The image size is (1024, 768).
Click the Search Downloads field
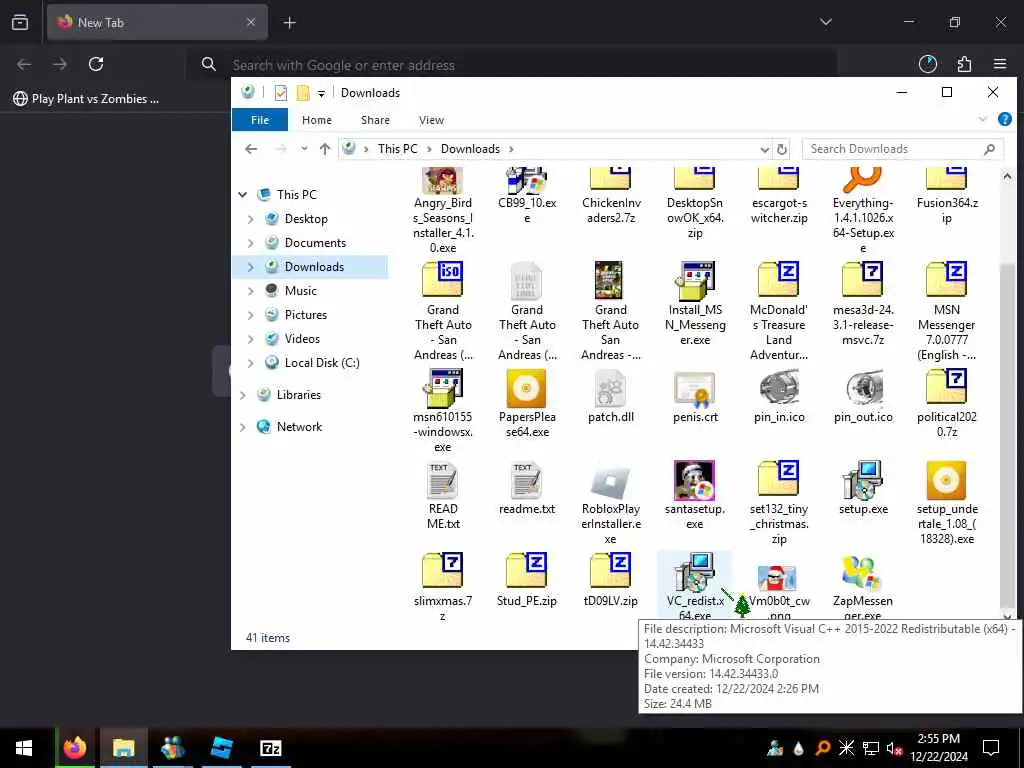pyautogui.click(x=903, y=149)
